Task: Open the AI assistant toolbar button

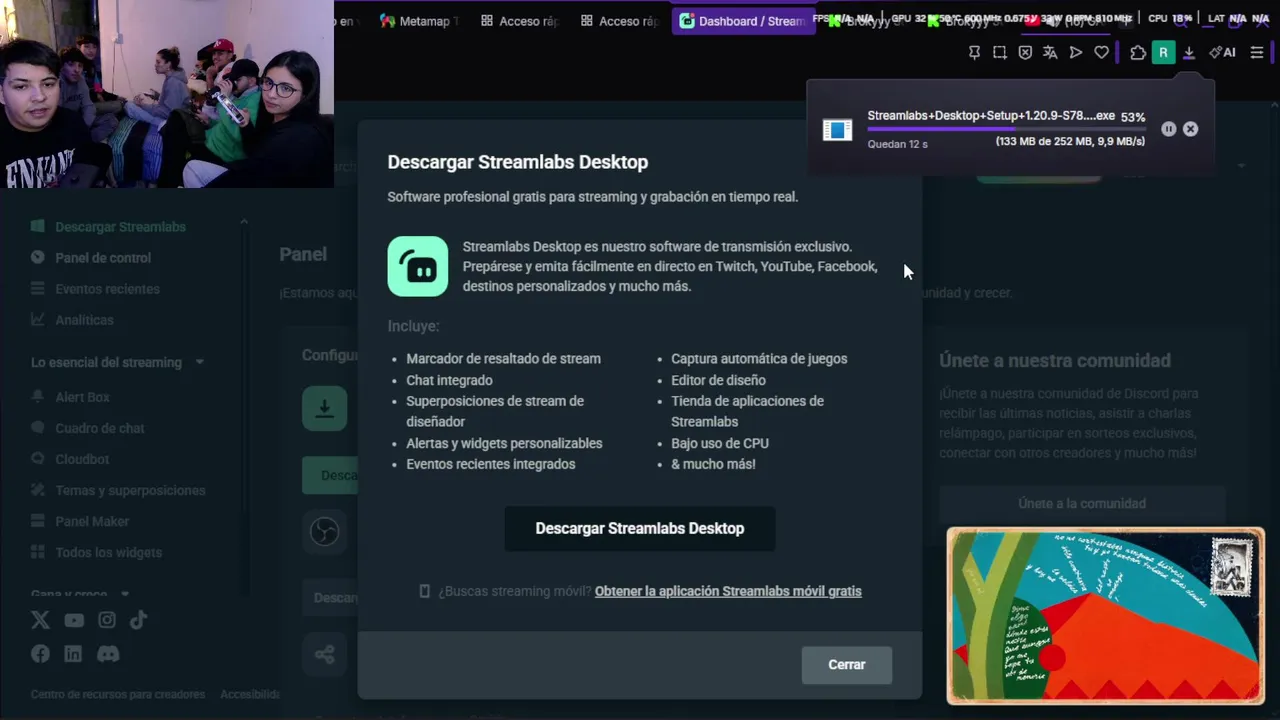Action: tap(1222, 53)
